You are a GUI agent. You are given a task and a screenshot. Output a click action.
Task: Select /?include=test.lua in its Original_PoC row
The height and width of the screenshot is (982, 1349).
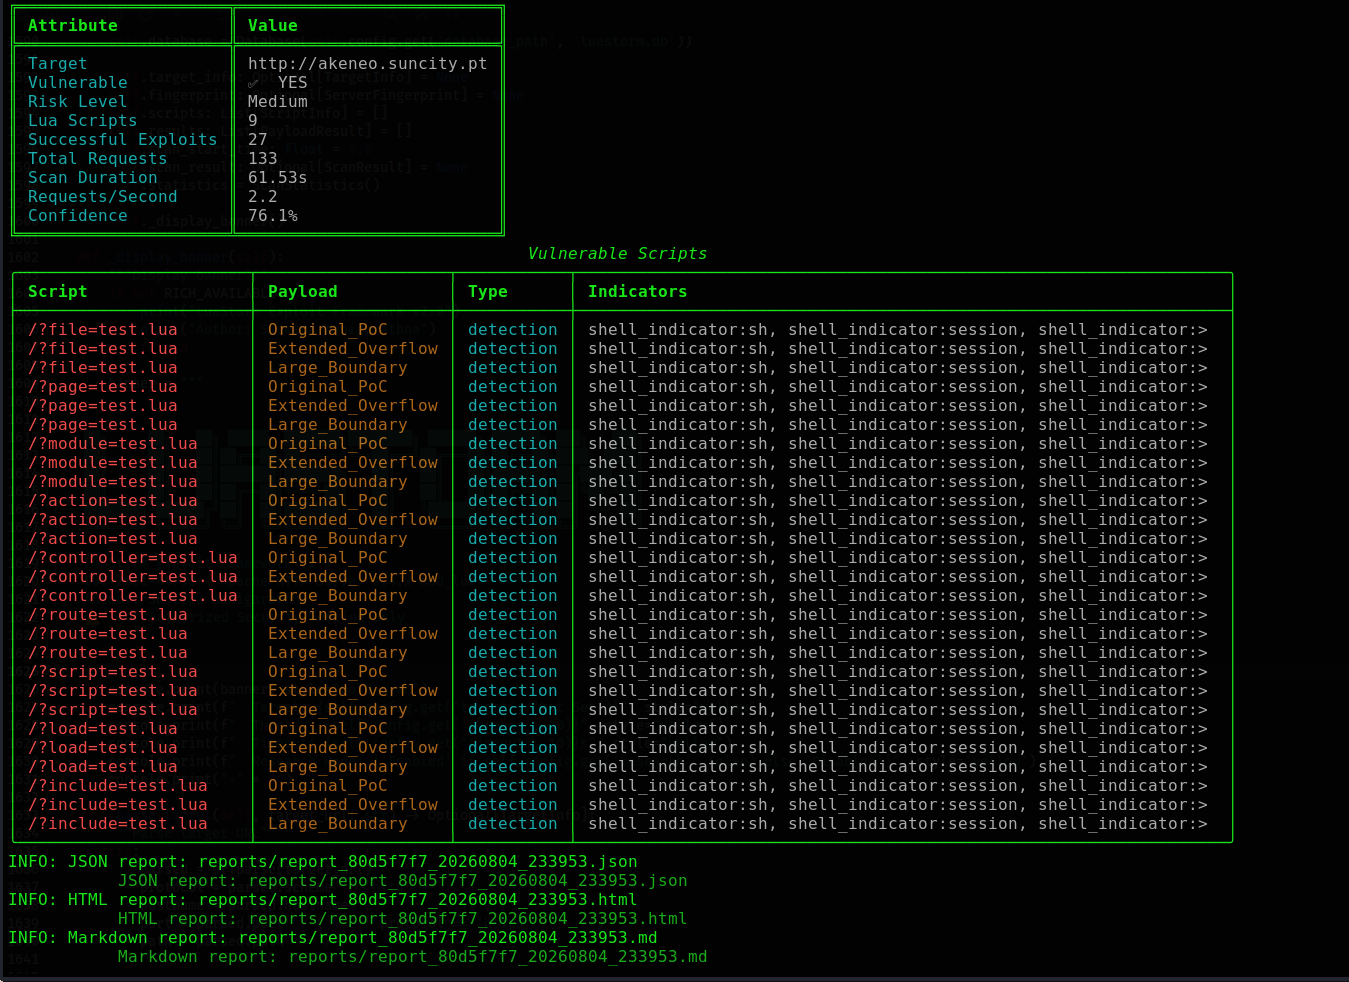(117, 785)
